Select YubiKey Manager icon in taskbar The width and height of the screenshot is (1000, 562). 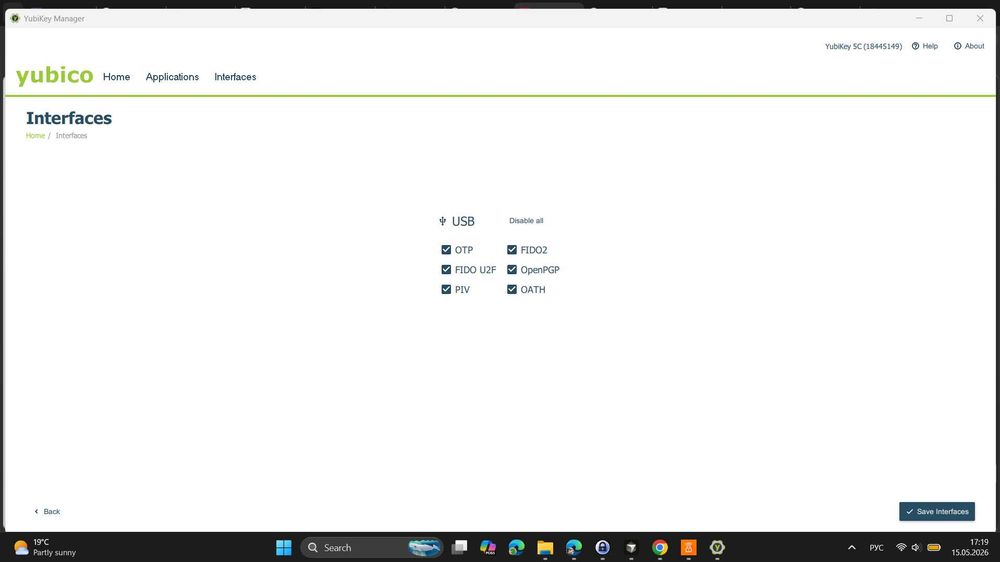717,547
